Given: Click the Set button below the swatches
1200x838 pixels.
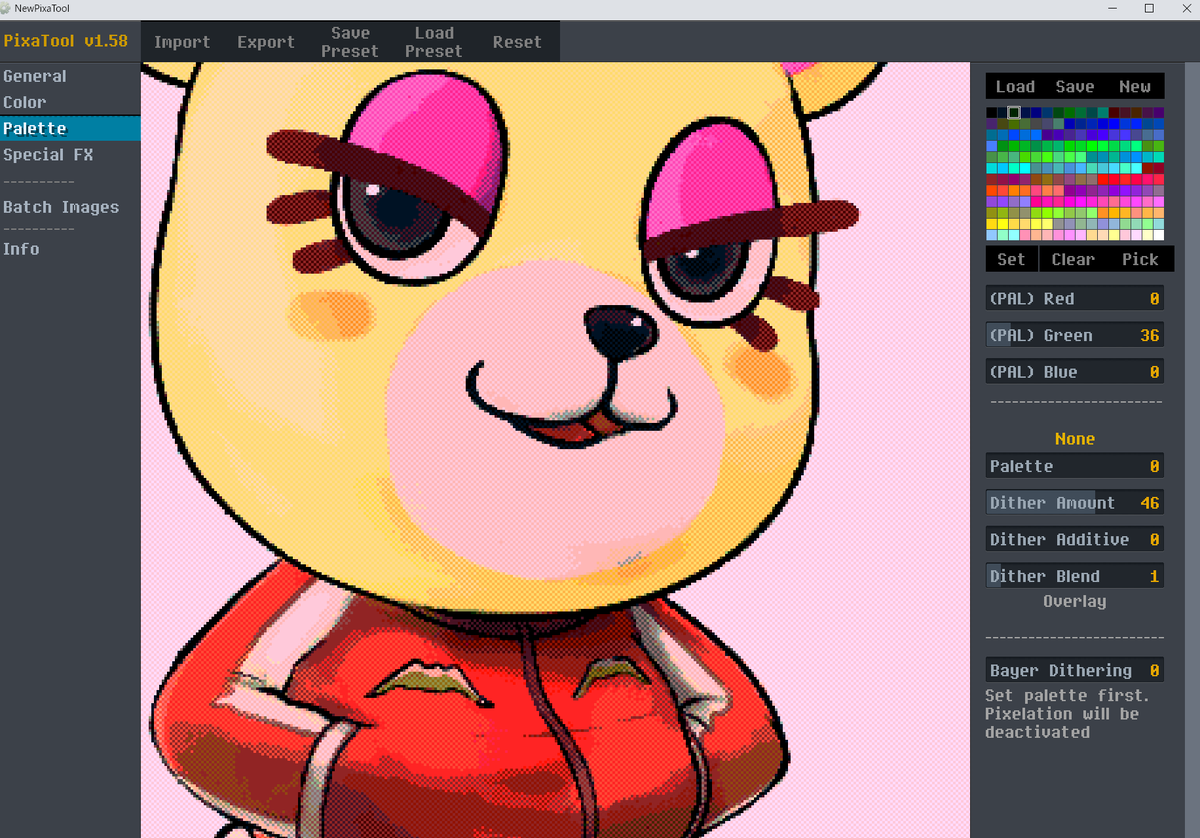Looking at the screenshot, I should tap(1011, 259).
